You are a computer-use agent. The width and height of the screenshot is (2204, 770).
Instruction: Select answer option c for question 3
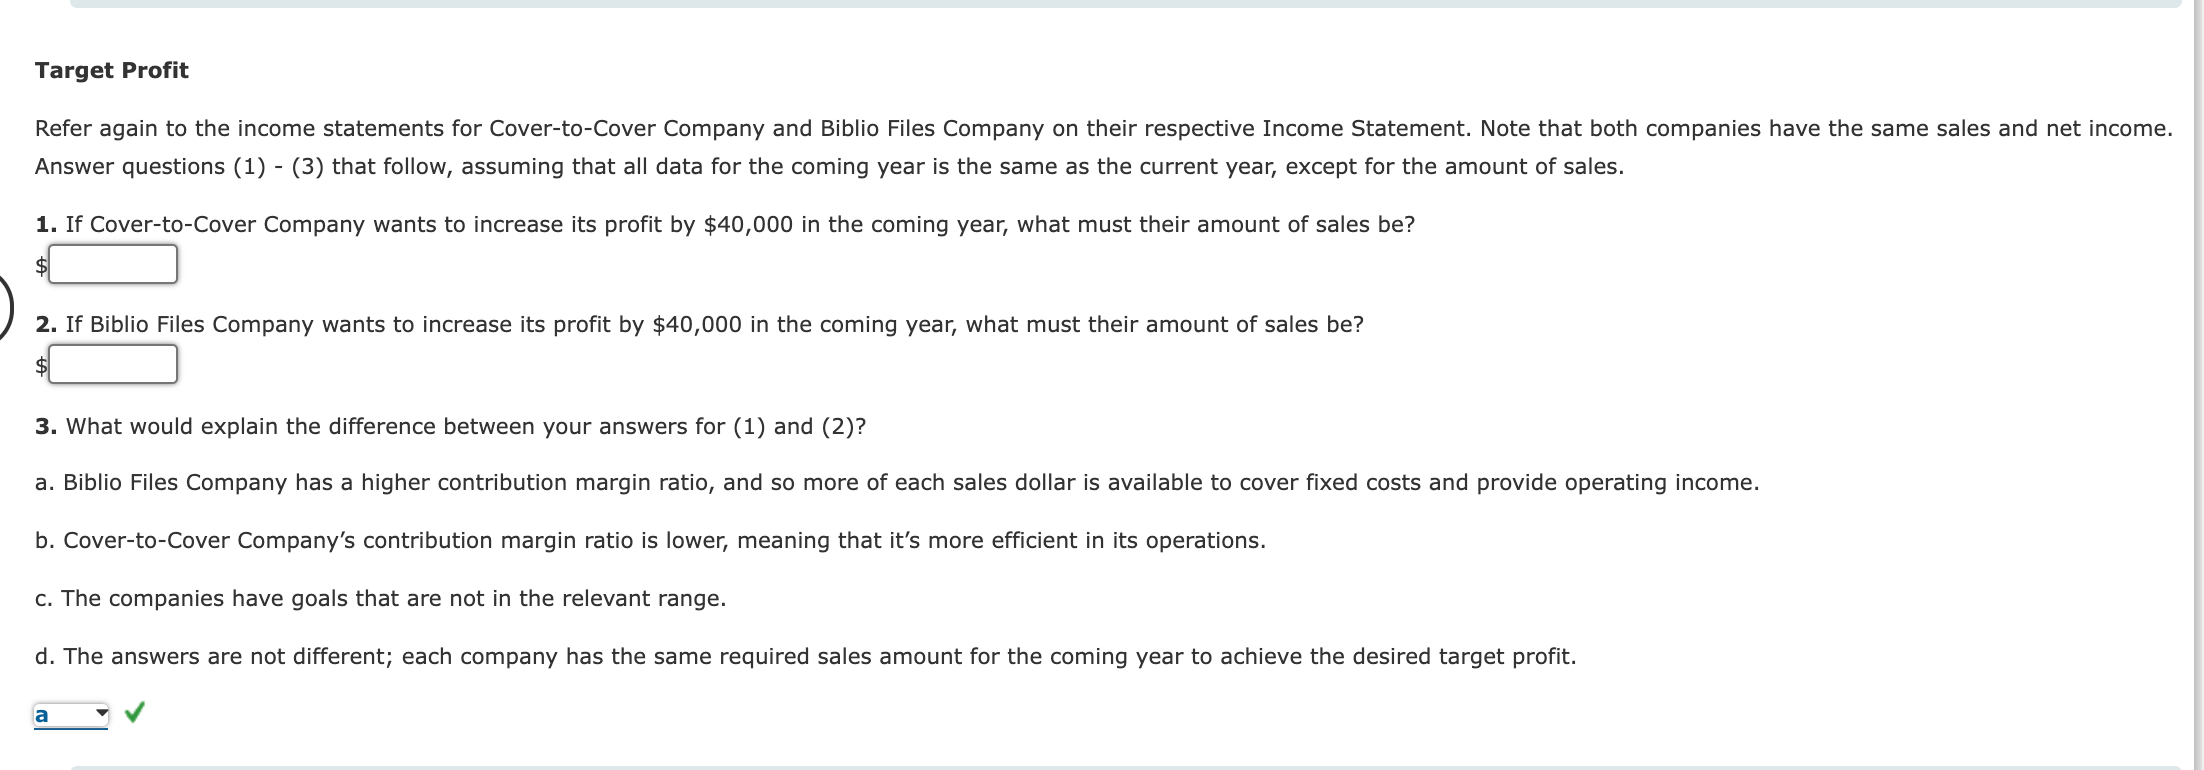pos(380,598)
